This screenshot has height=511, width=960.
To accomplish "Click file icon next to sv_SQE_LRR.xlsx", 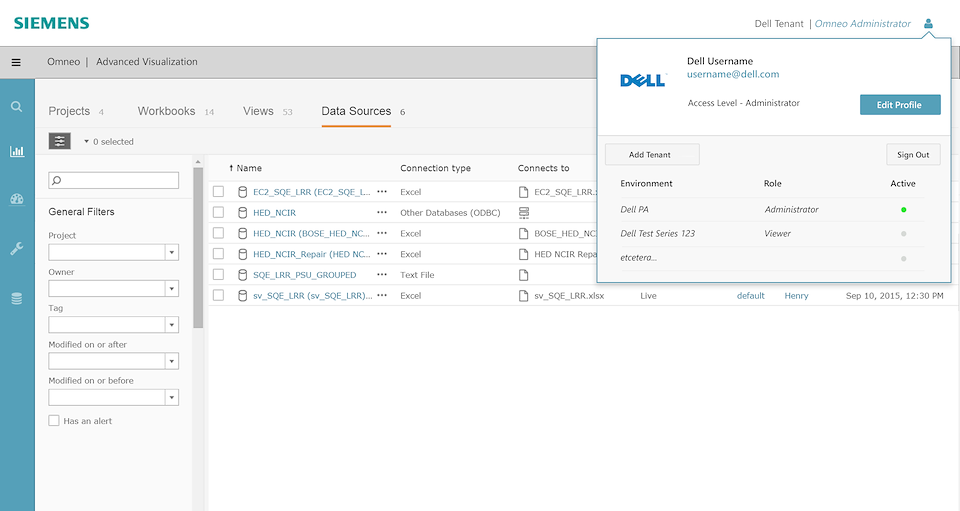I will point(523,296).
